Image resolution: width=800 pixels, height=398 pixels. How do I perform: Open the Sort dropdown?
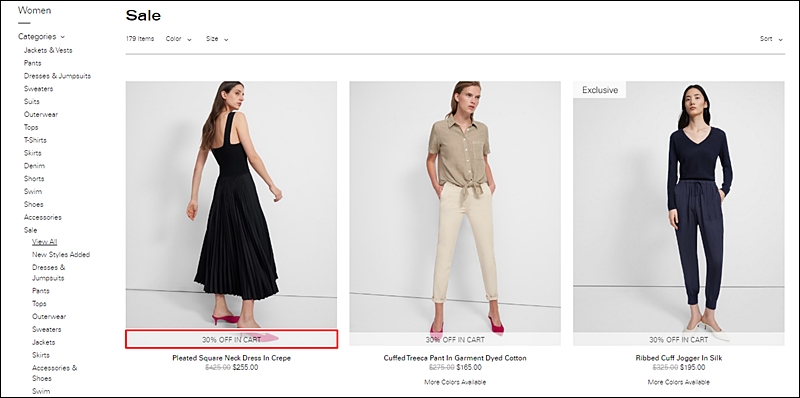(x=771, y=39)
